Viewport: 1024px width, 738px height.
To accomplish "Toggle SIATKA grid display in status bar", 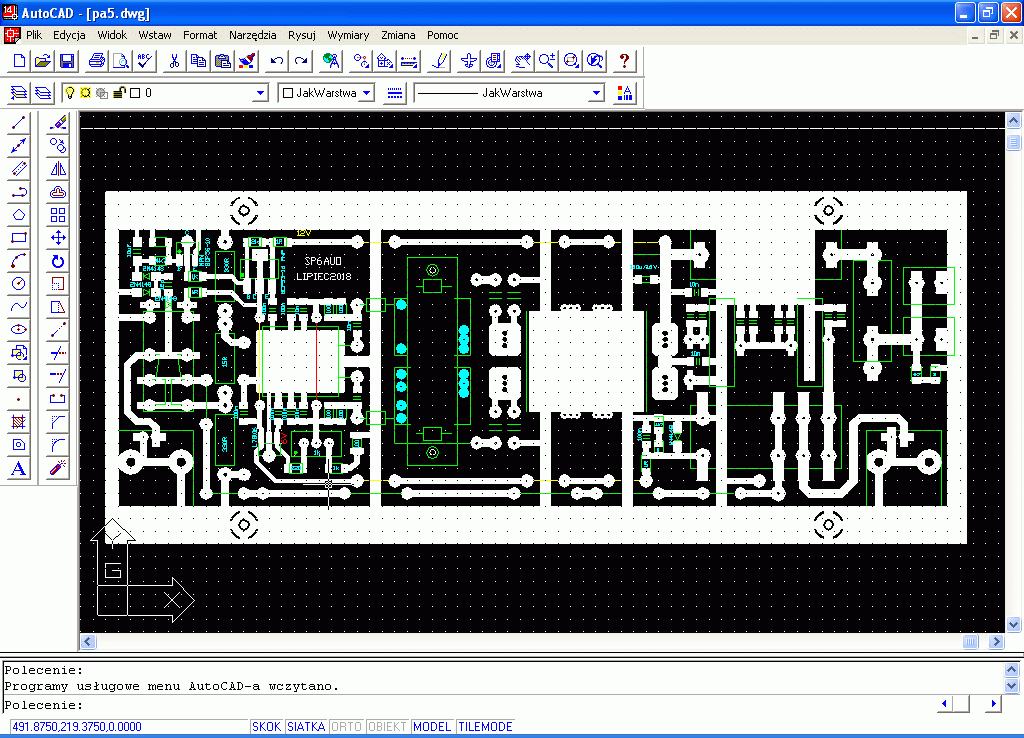I will [x=306, y=727].
